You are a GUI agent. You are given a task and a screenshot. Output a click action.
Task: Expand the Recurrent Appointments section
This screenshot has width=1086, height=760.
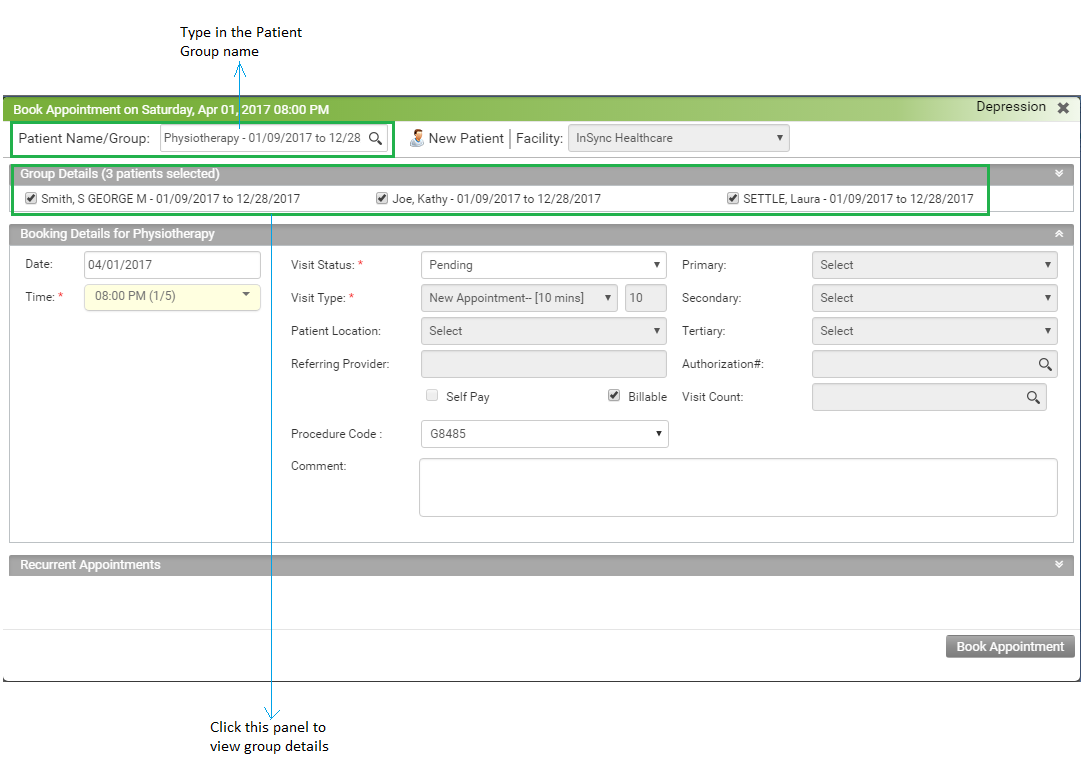(x=1058, y=565)
